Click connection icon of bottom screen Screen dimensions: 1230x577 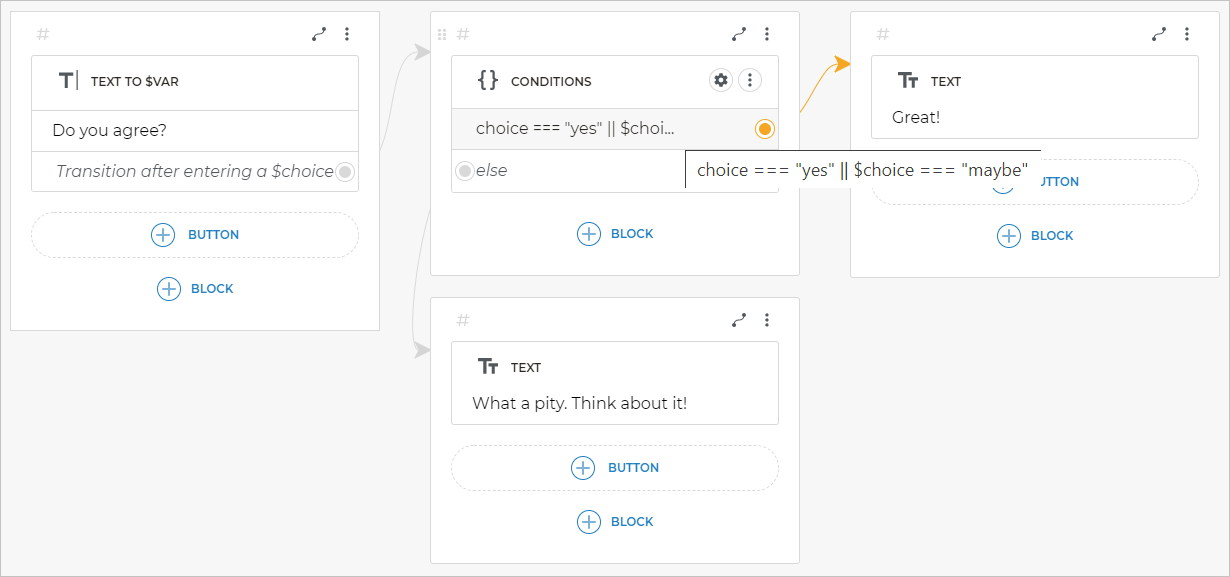coord(739,320)
